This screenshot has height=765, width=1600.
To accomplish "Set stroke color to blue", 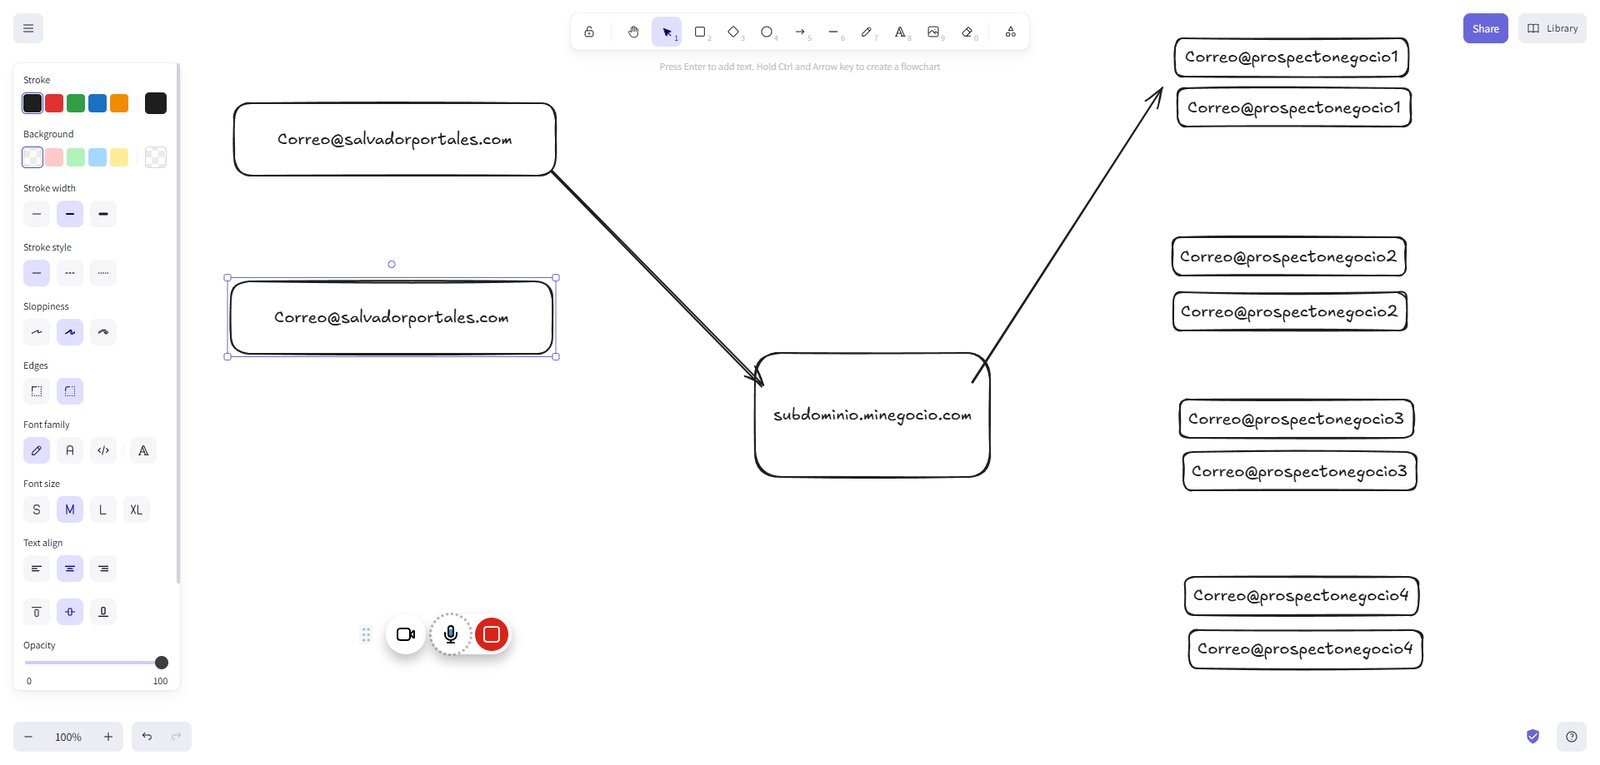I will (x=97, y=103).
